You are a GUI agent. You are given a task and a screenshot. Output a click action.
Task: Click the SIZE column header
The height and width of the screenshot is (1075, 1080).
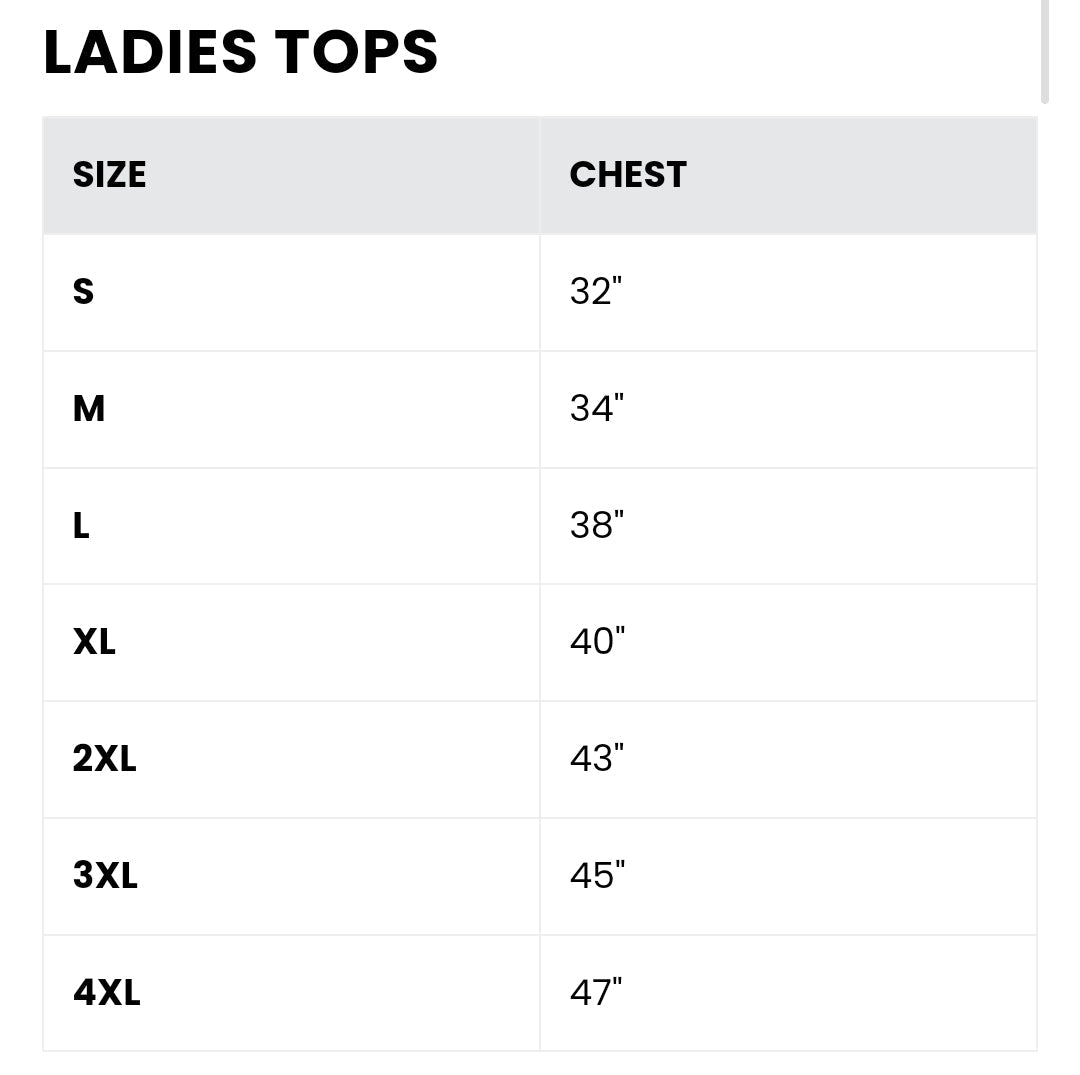tap(109, 175)
